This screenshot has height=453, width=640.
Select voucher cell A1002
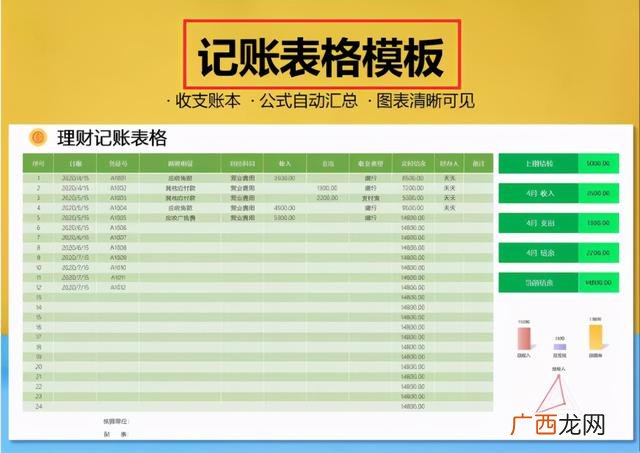(118, 188)
